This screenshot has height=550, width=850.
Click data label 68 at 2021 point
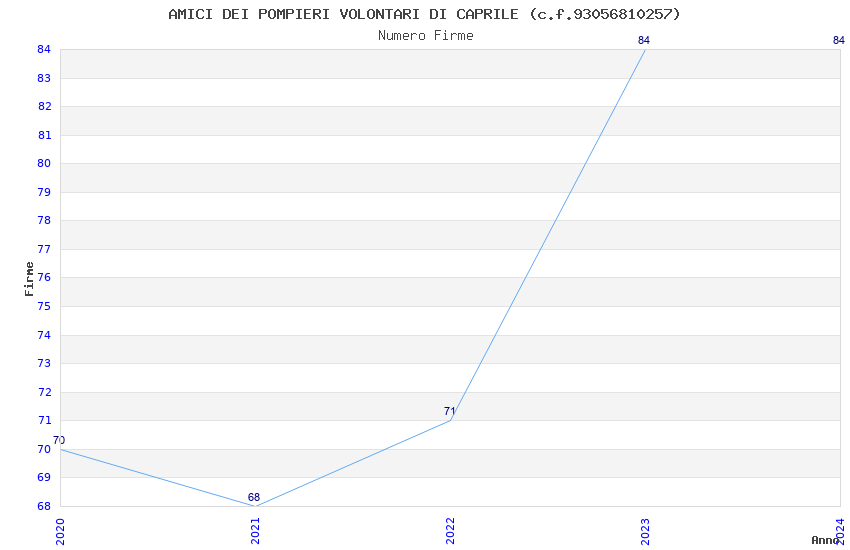click(254, 497)
